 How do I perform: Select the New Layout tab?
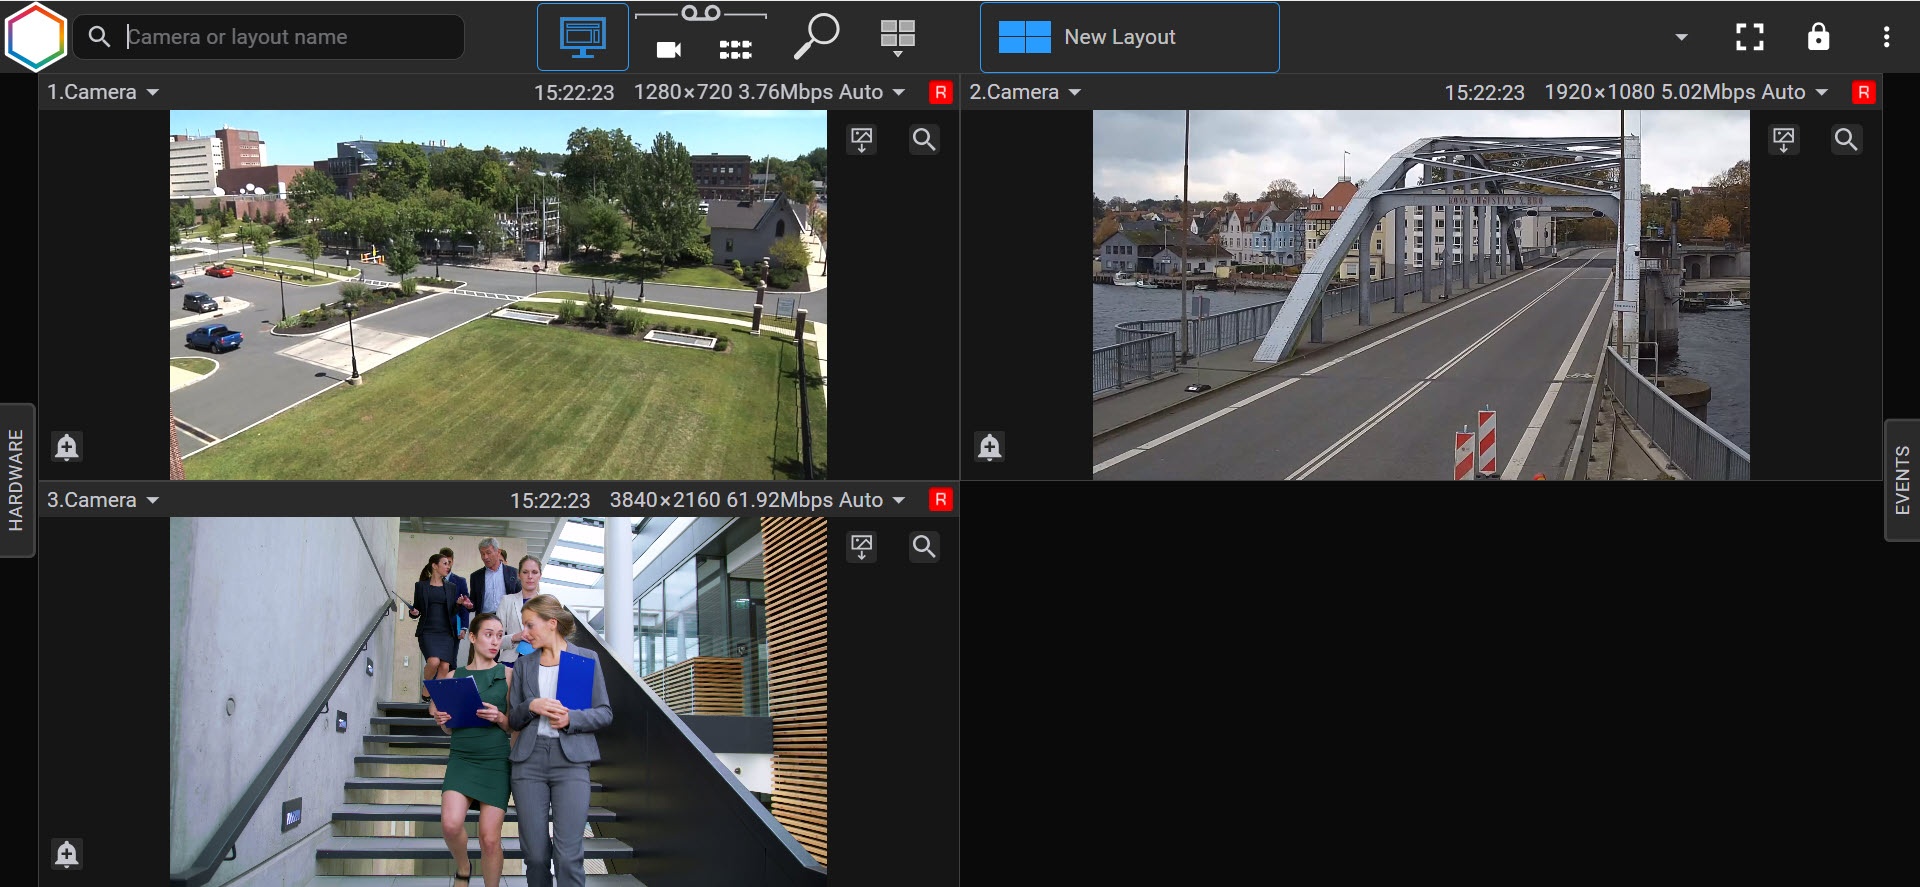1129,38
